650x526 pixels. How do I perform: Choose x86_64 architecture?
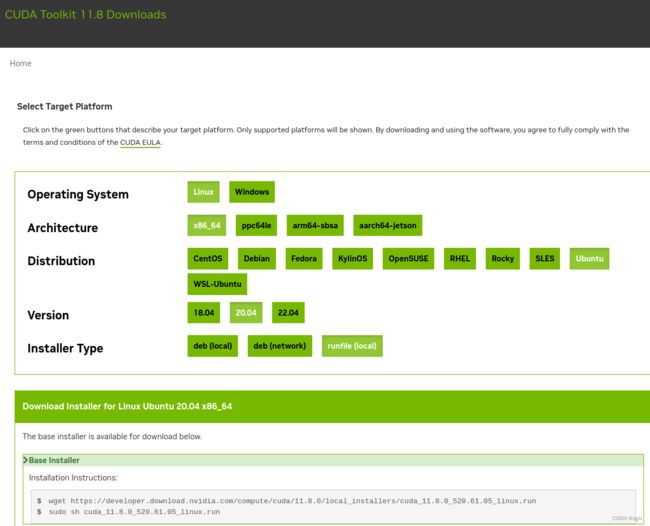click(x=206, y=225)
